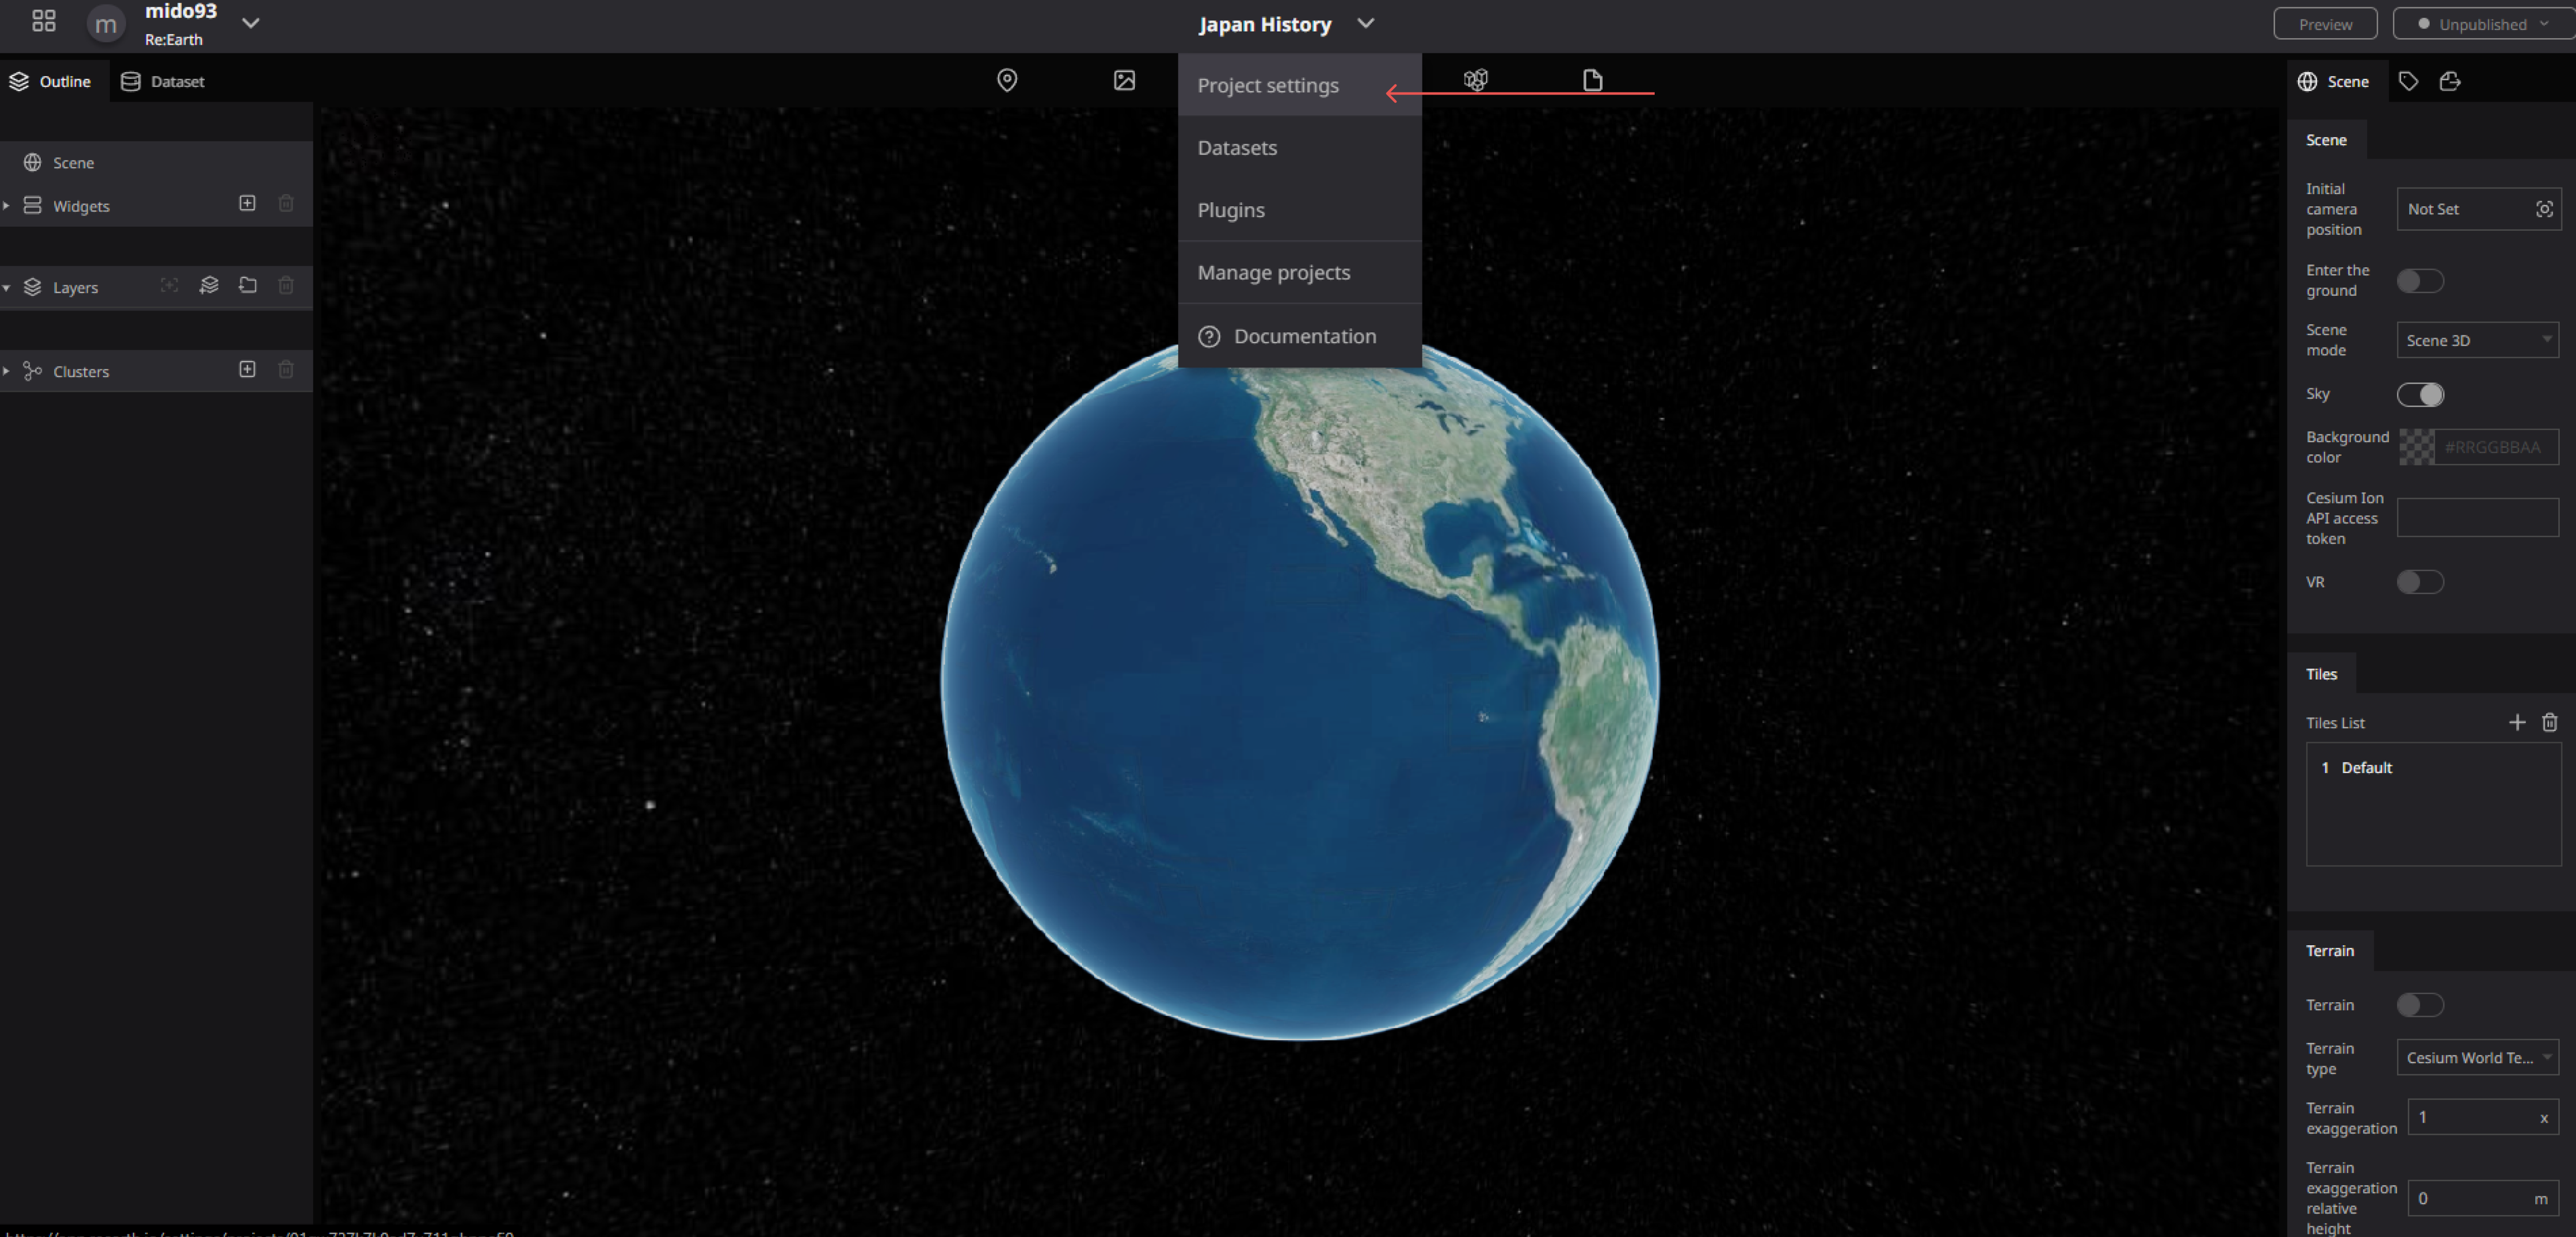Open Documentation from the dropdown menu
Screen dimensions: 2576x1237
coord(1299,336)
